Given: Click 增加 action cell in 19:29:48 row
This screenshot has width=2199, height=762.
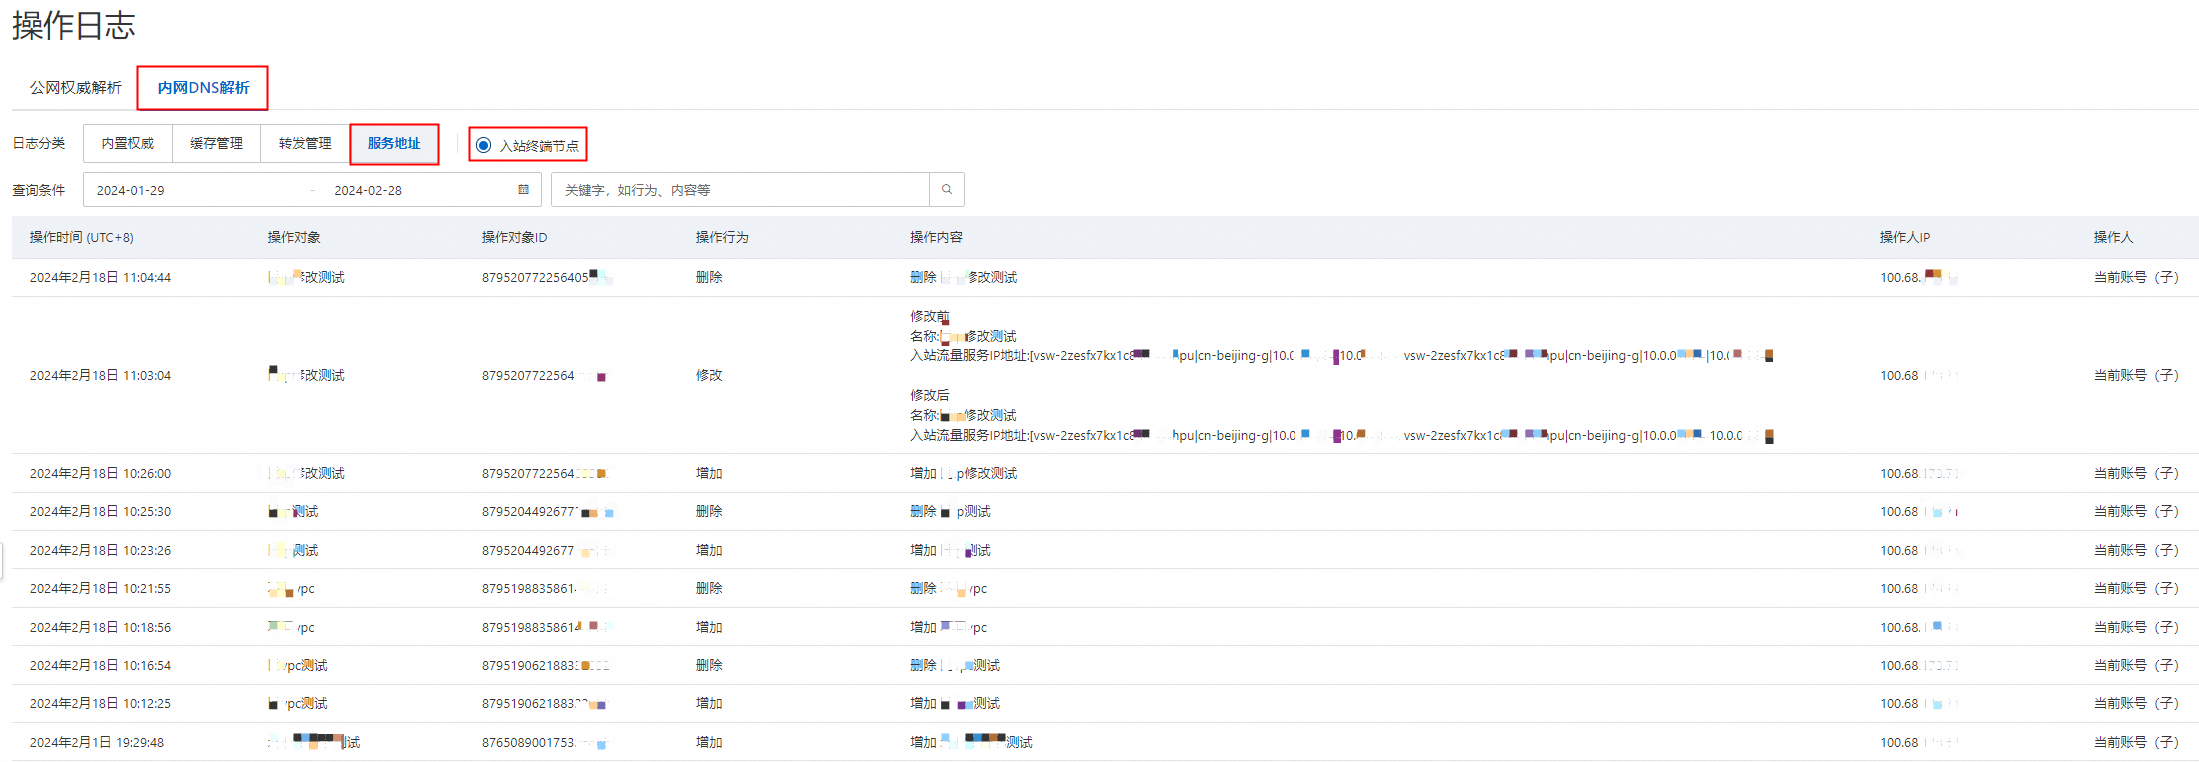Looking at the screenshot, I should (x=709, y=742).
